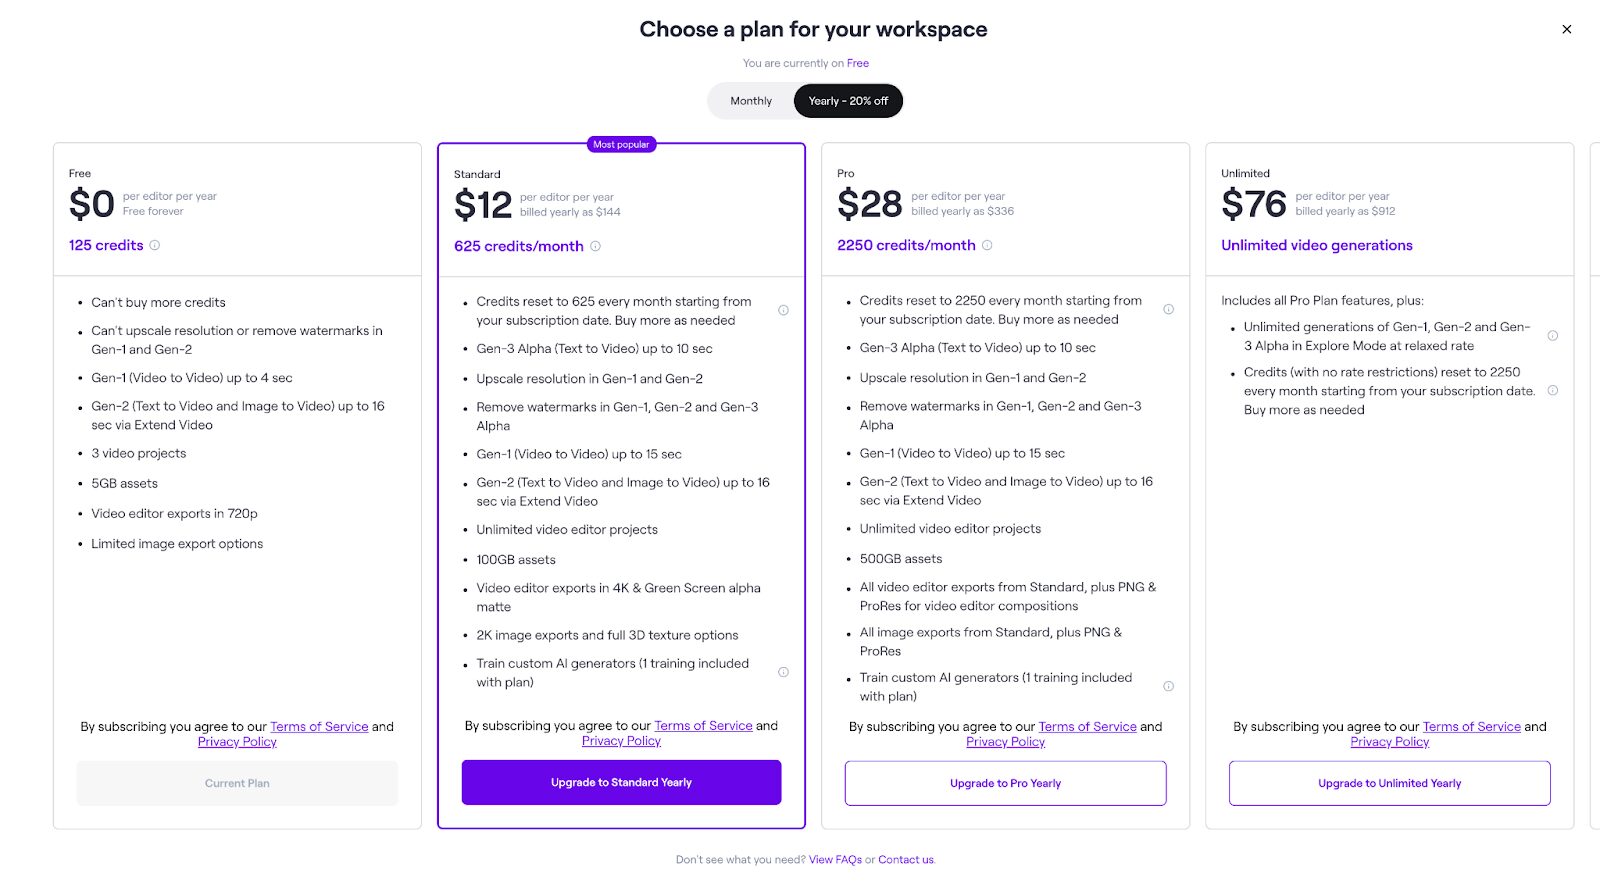
Task: Click the Contact us link
Action: pos(906,860)
